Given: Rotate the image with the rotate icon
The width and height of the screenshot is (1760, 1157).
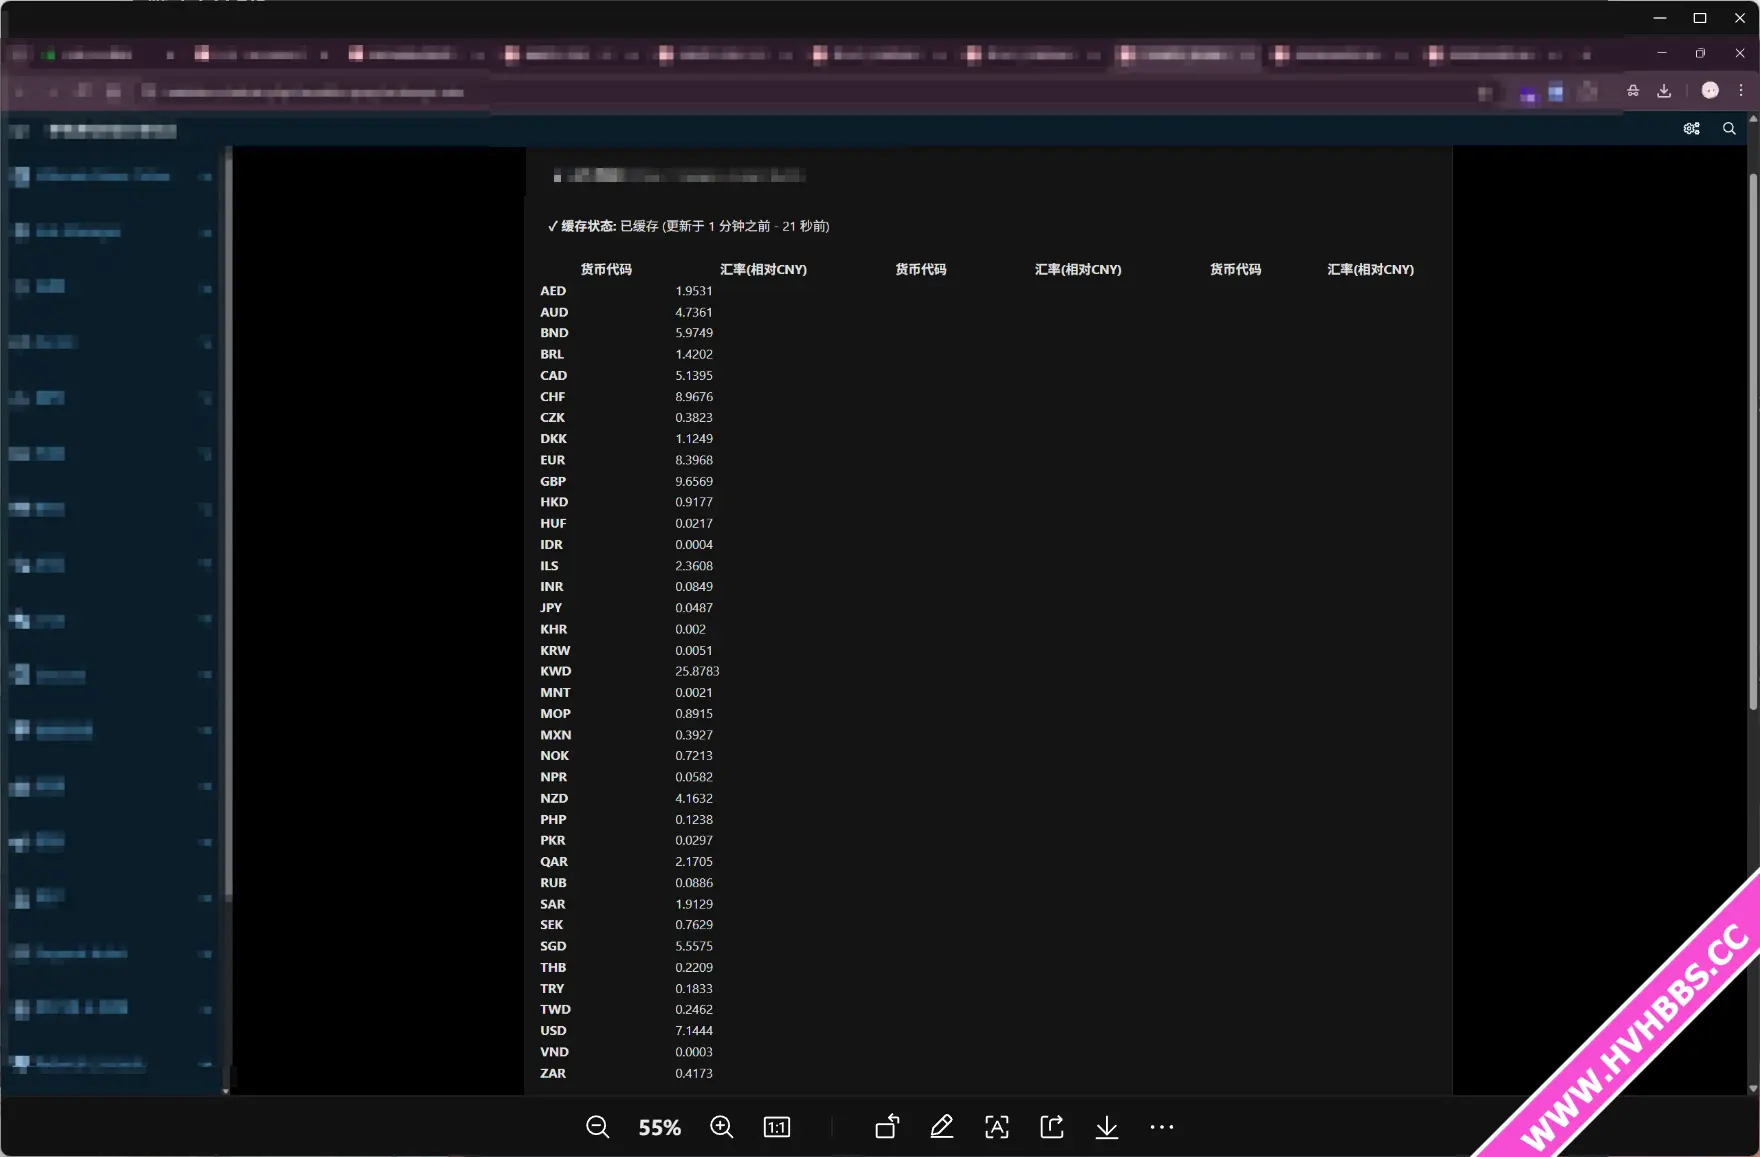Looking at the screenshot, I should point(887,1127).
